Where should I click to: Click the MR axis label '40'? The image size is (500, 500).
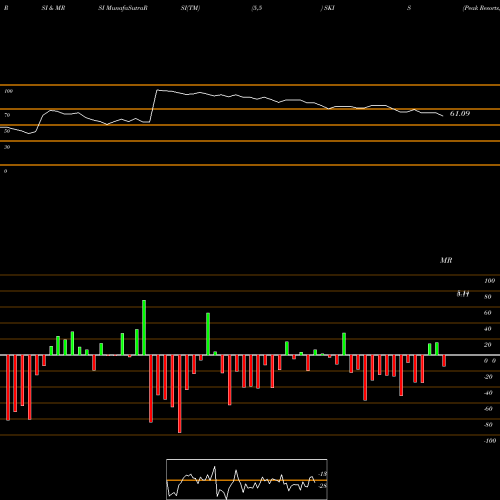(488, 329)
